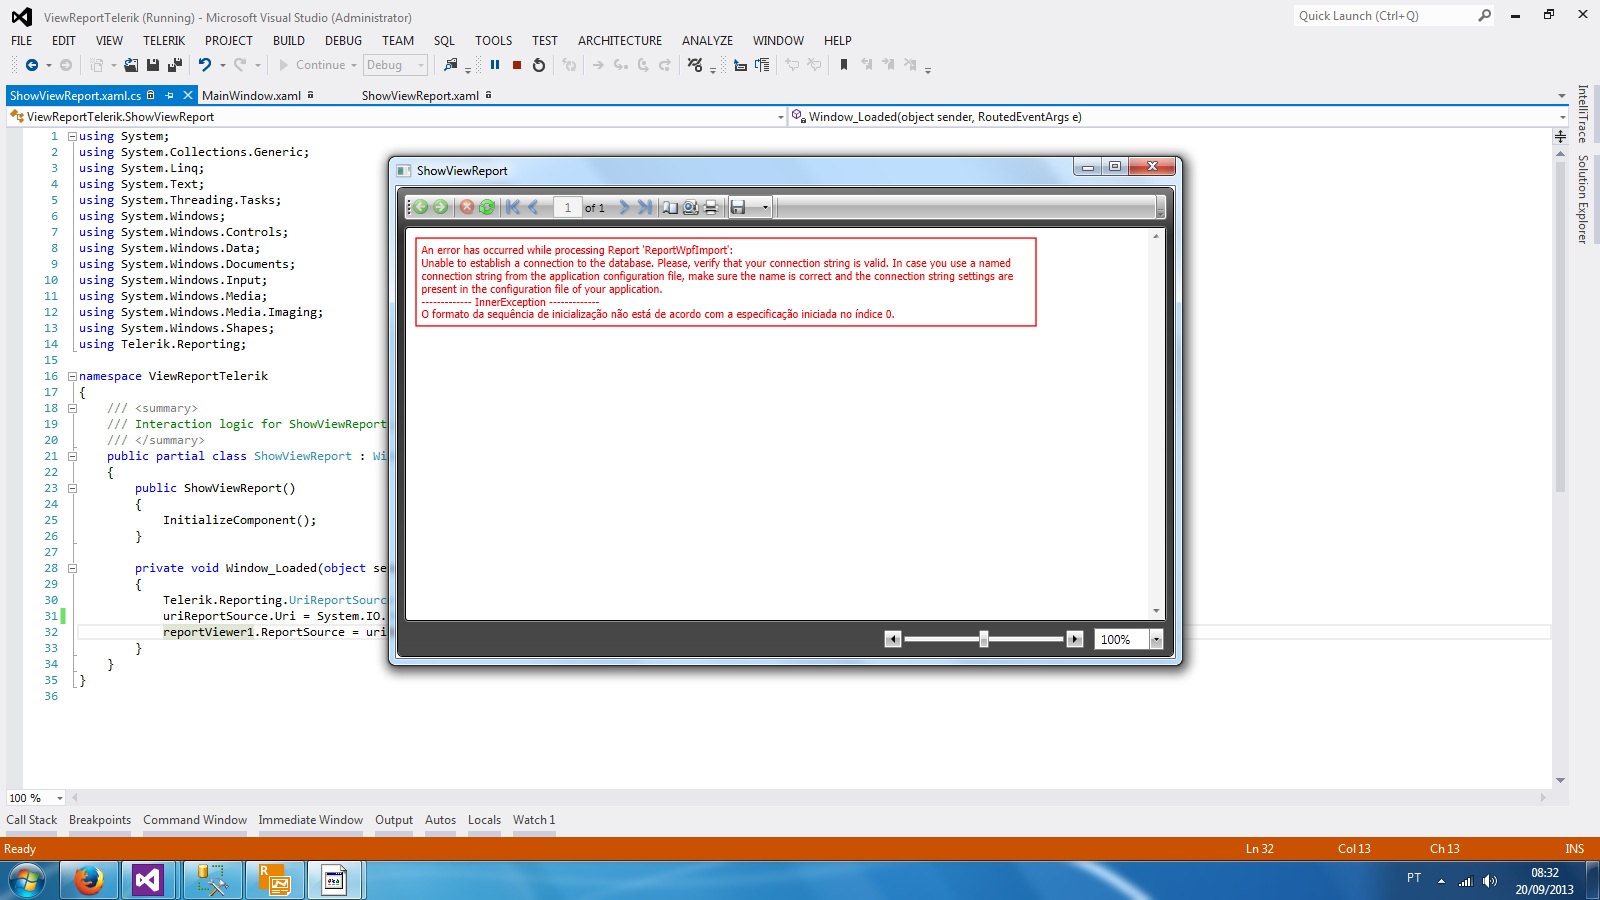Pin the ShowViewReport.xaml.cs tab

click(x=170, y=96)
